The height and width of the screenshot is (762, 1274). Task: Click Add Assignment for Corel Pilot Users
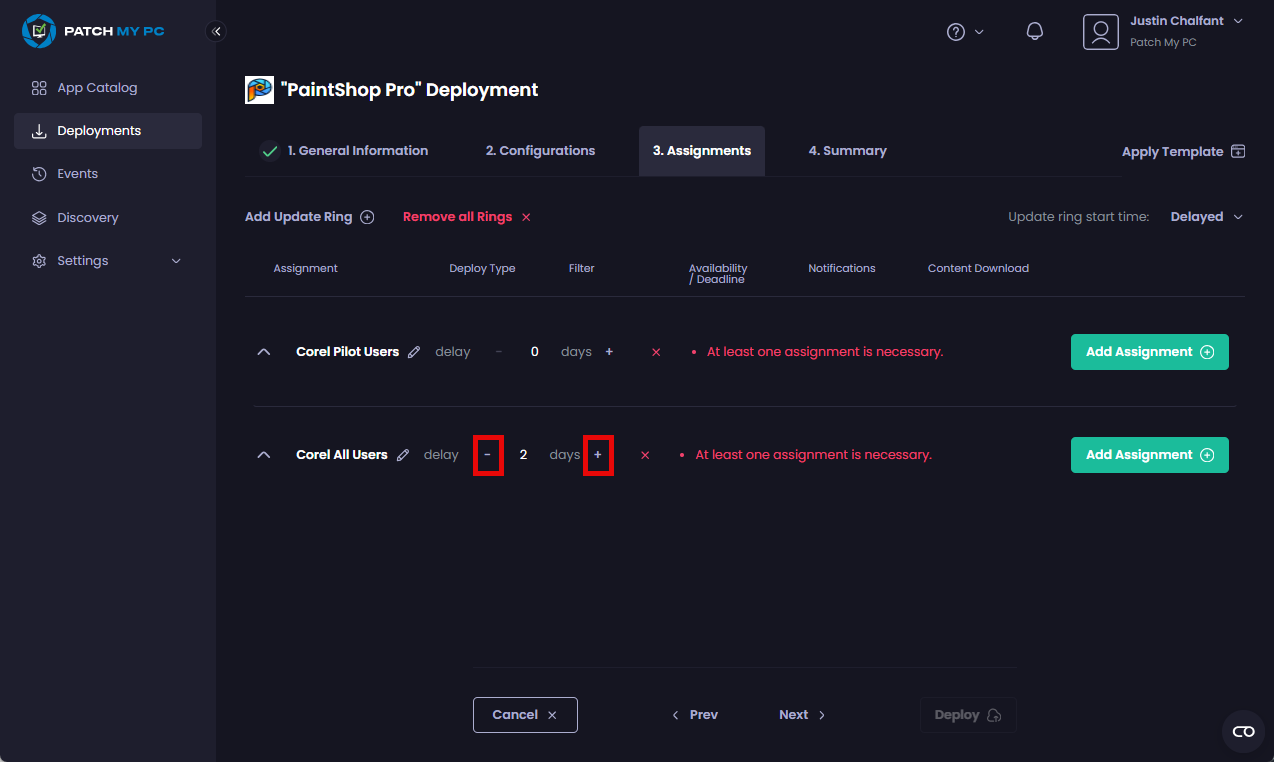click(x=1148, y=351)
